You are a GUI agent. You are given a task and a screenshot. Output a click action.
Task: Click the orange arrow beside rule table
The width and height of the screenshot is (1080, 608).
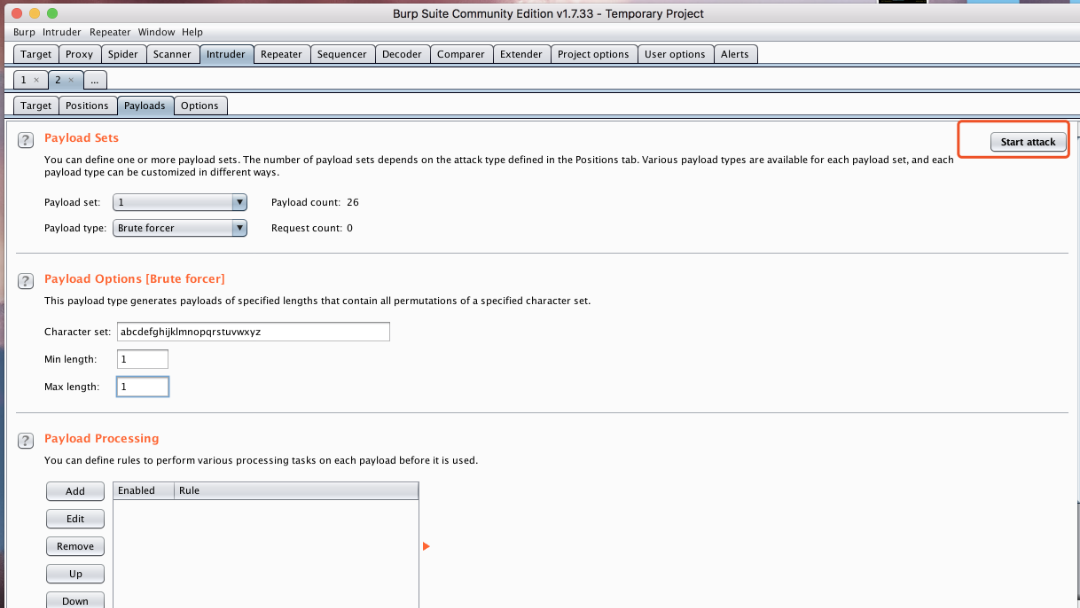(426, 546)
